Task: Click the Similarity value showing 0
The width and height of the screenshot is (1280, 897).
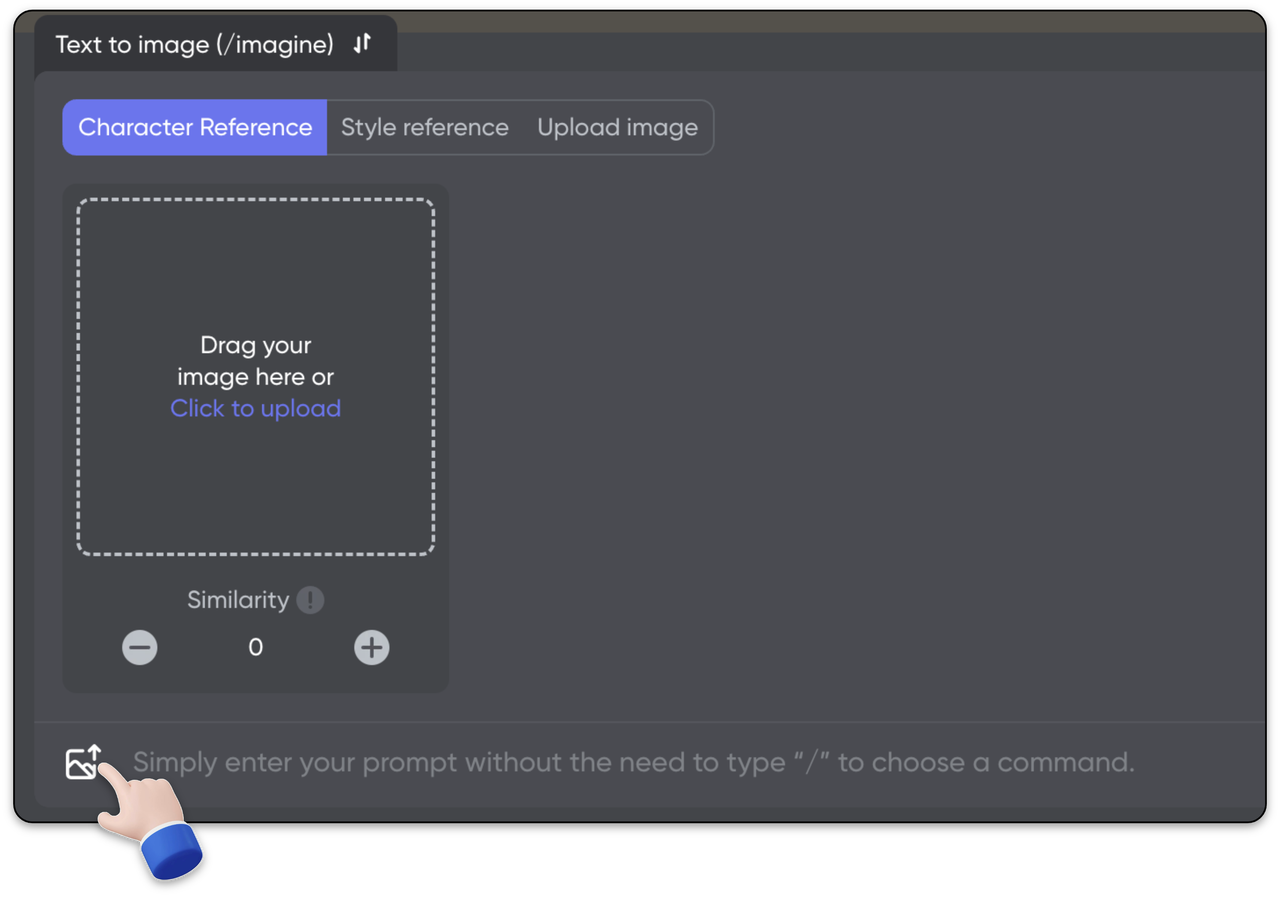Action: click(x=256, y=648)
